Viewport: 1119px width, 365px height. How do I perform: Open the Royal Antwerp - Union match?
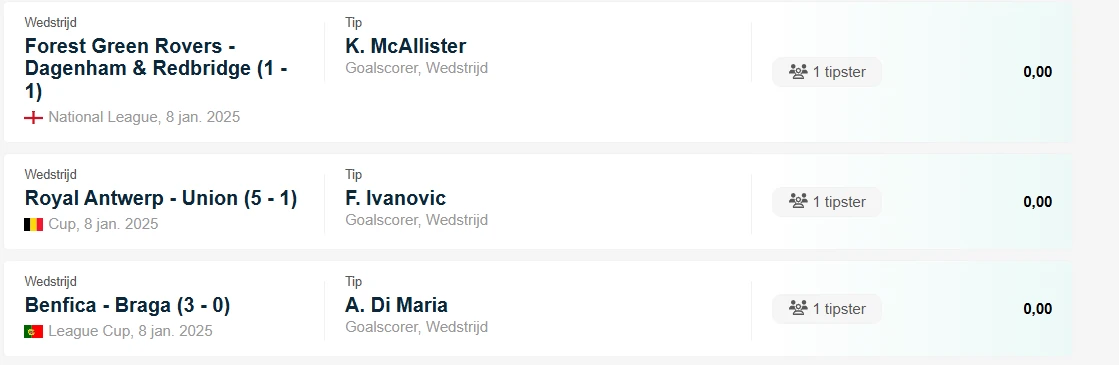[x=161, y=198]
